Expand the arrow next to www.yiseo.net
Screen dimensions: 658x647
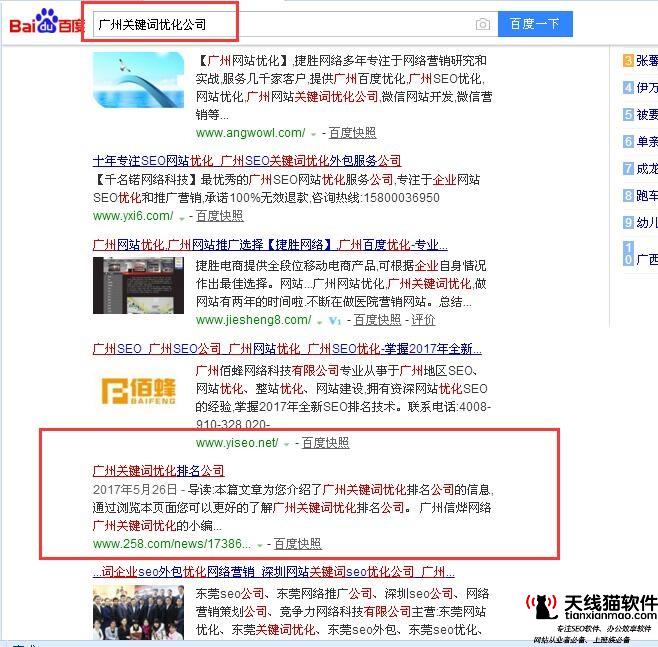[287, 444]
